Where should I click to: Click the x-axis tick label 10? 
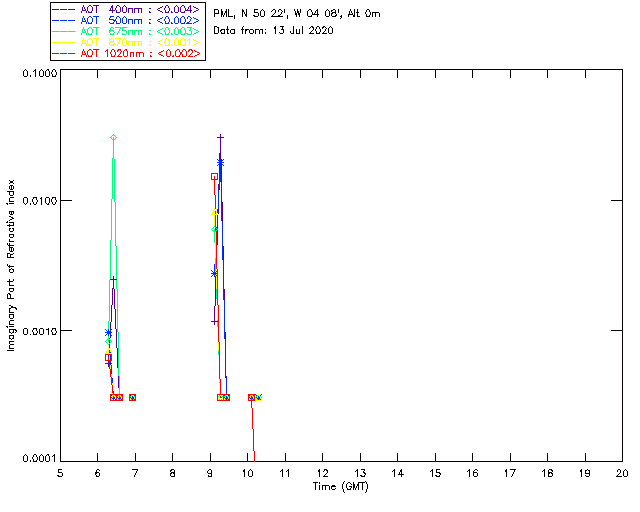click(247, 473)
